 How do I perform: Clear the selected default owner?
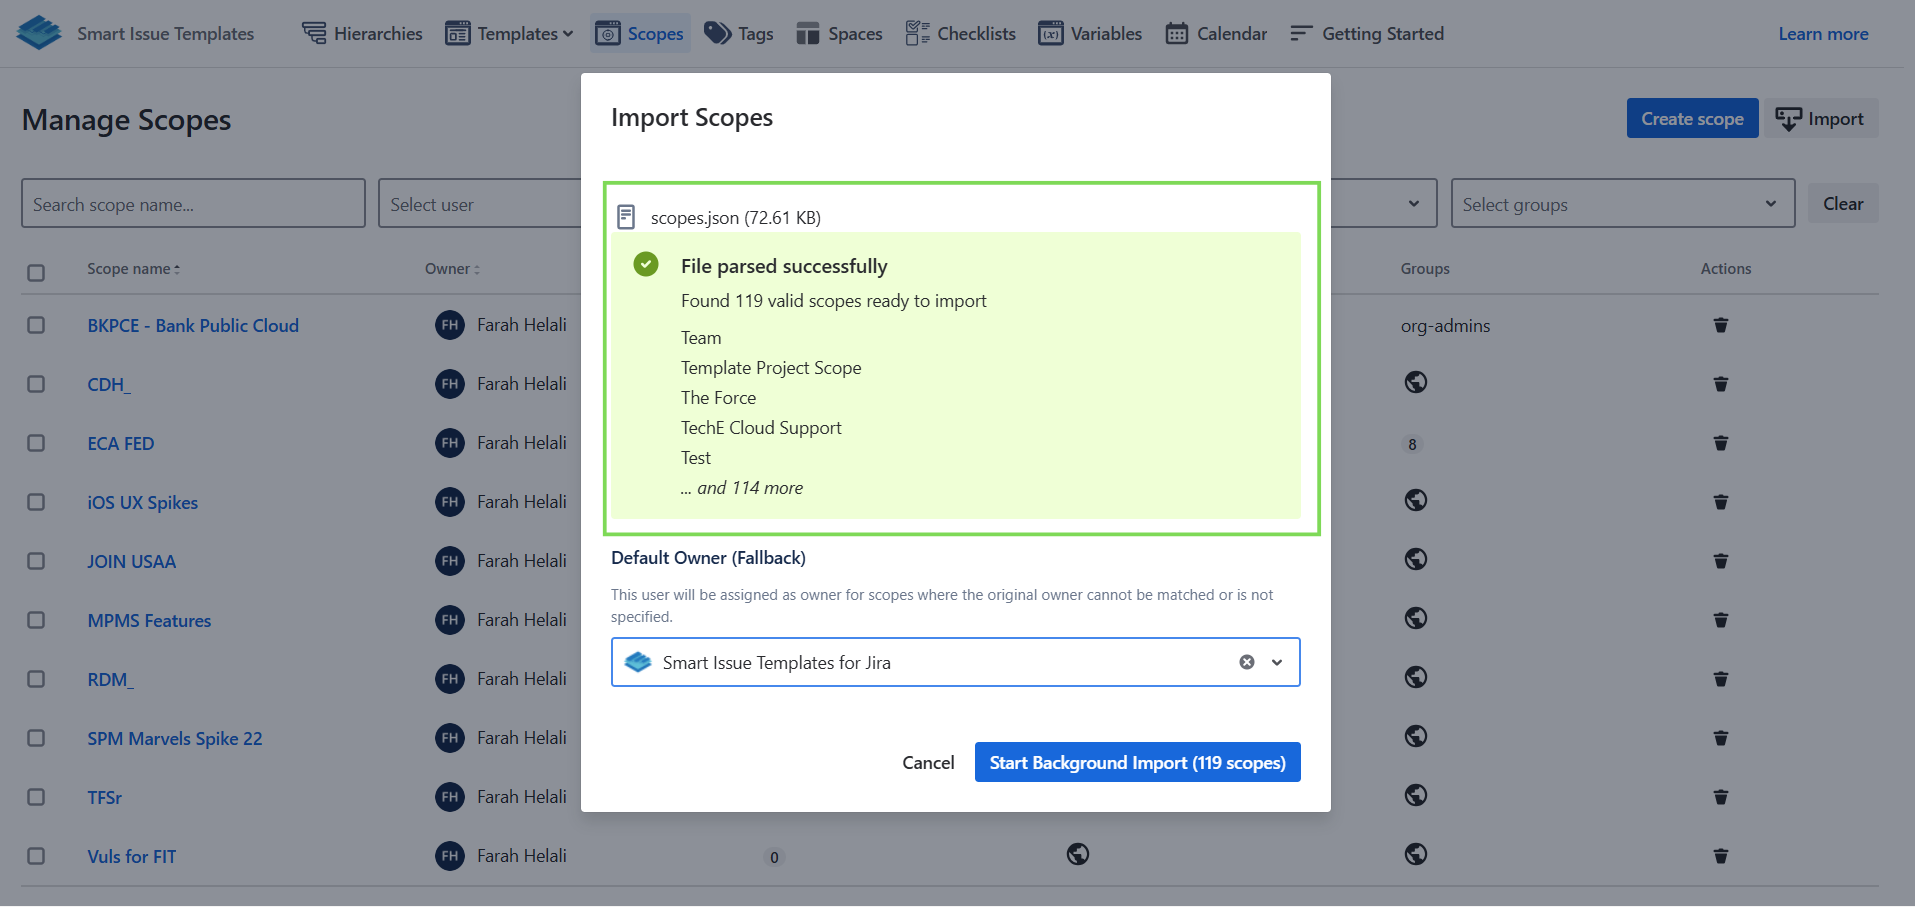(1246, 662)
